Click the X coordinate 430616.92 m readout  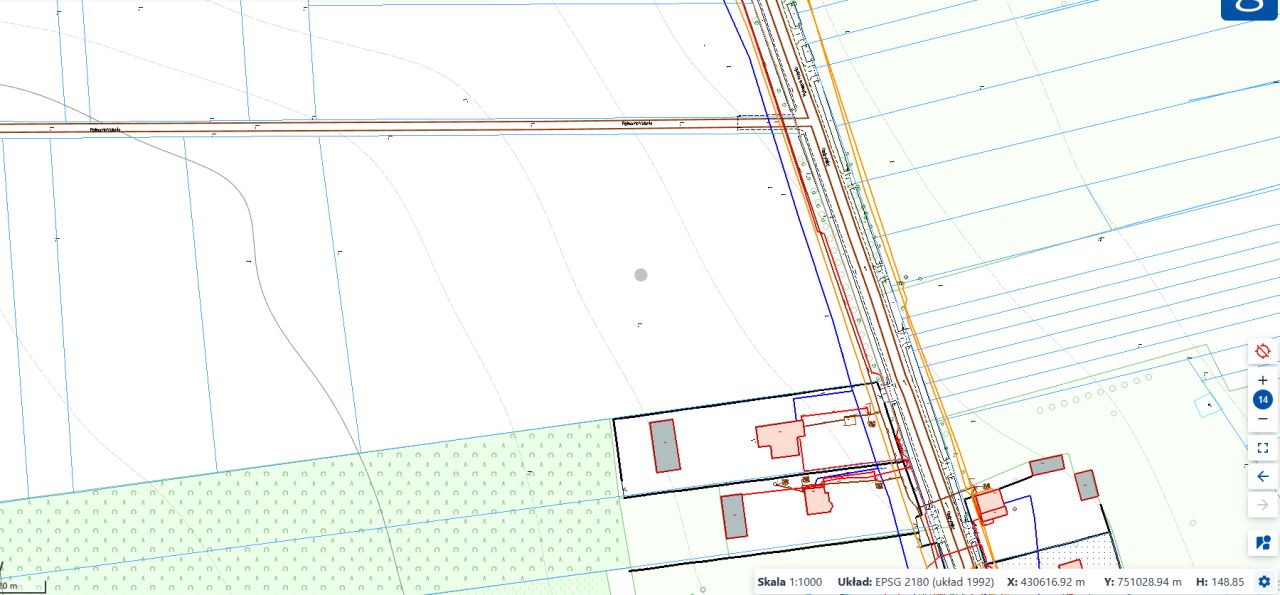pos(1046,582)
